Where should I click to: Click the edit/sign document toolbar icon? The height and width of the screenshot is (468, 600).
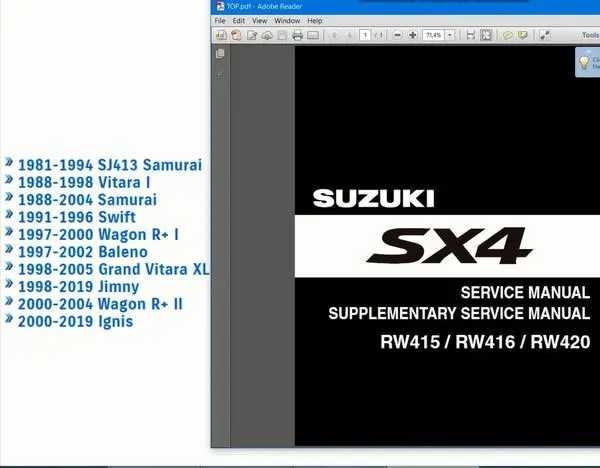252,35
